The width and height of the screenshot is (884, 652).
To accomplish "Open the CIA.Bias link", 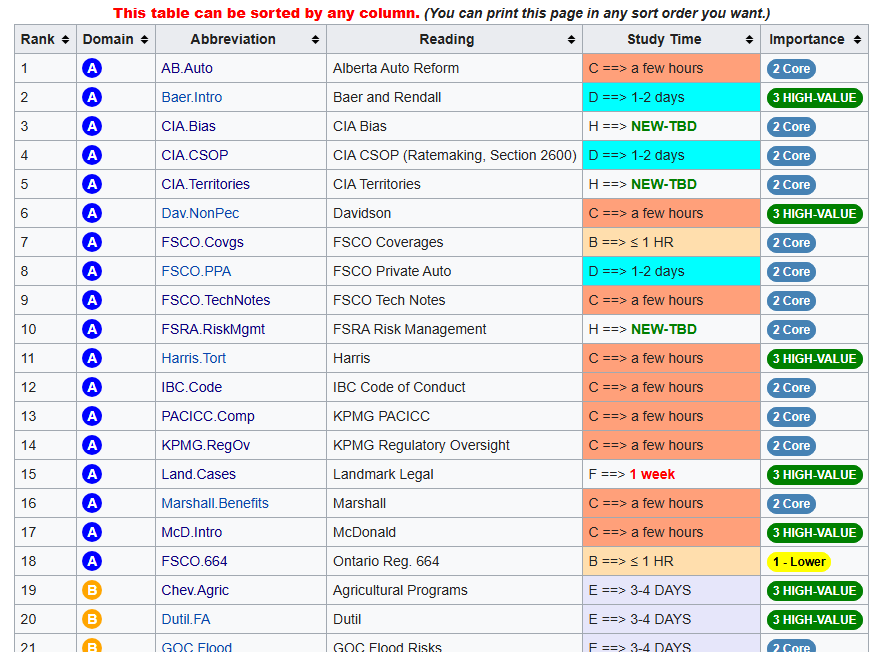I will (188, 126).
